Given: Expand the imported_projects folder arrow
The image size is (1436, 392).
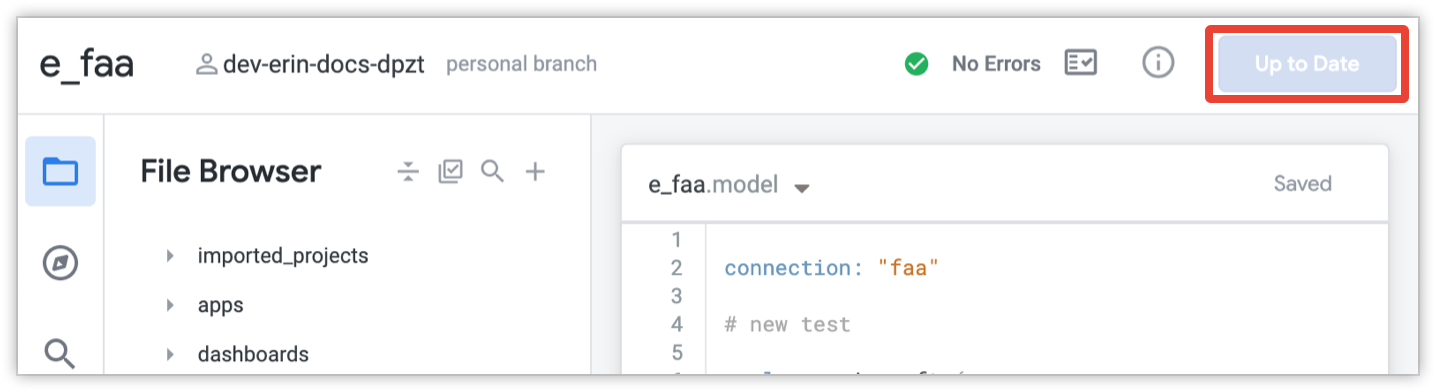Looking at the screenshot, I should [172, 256].
